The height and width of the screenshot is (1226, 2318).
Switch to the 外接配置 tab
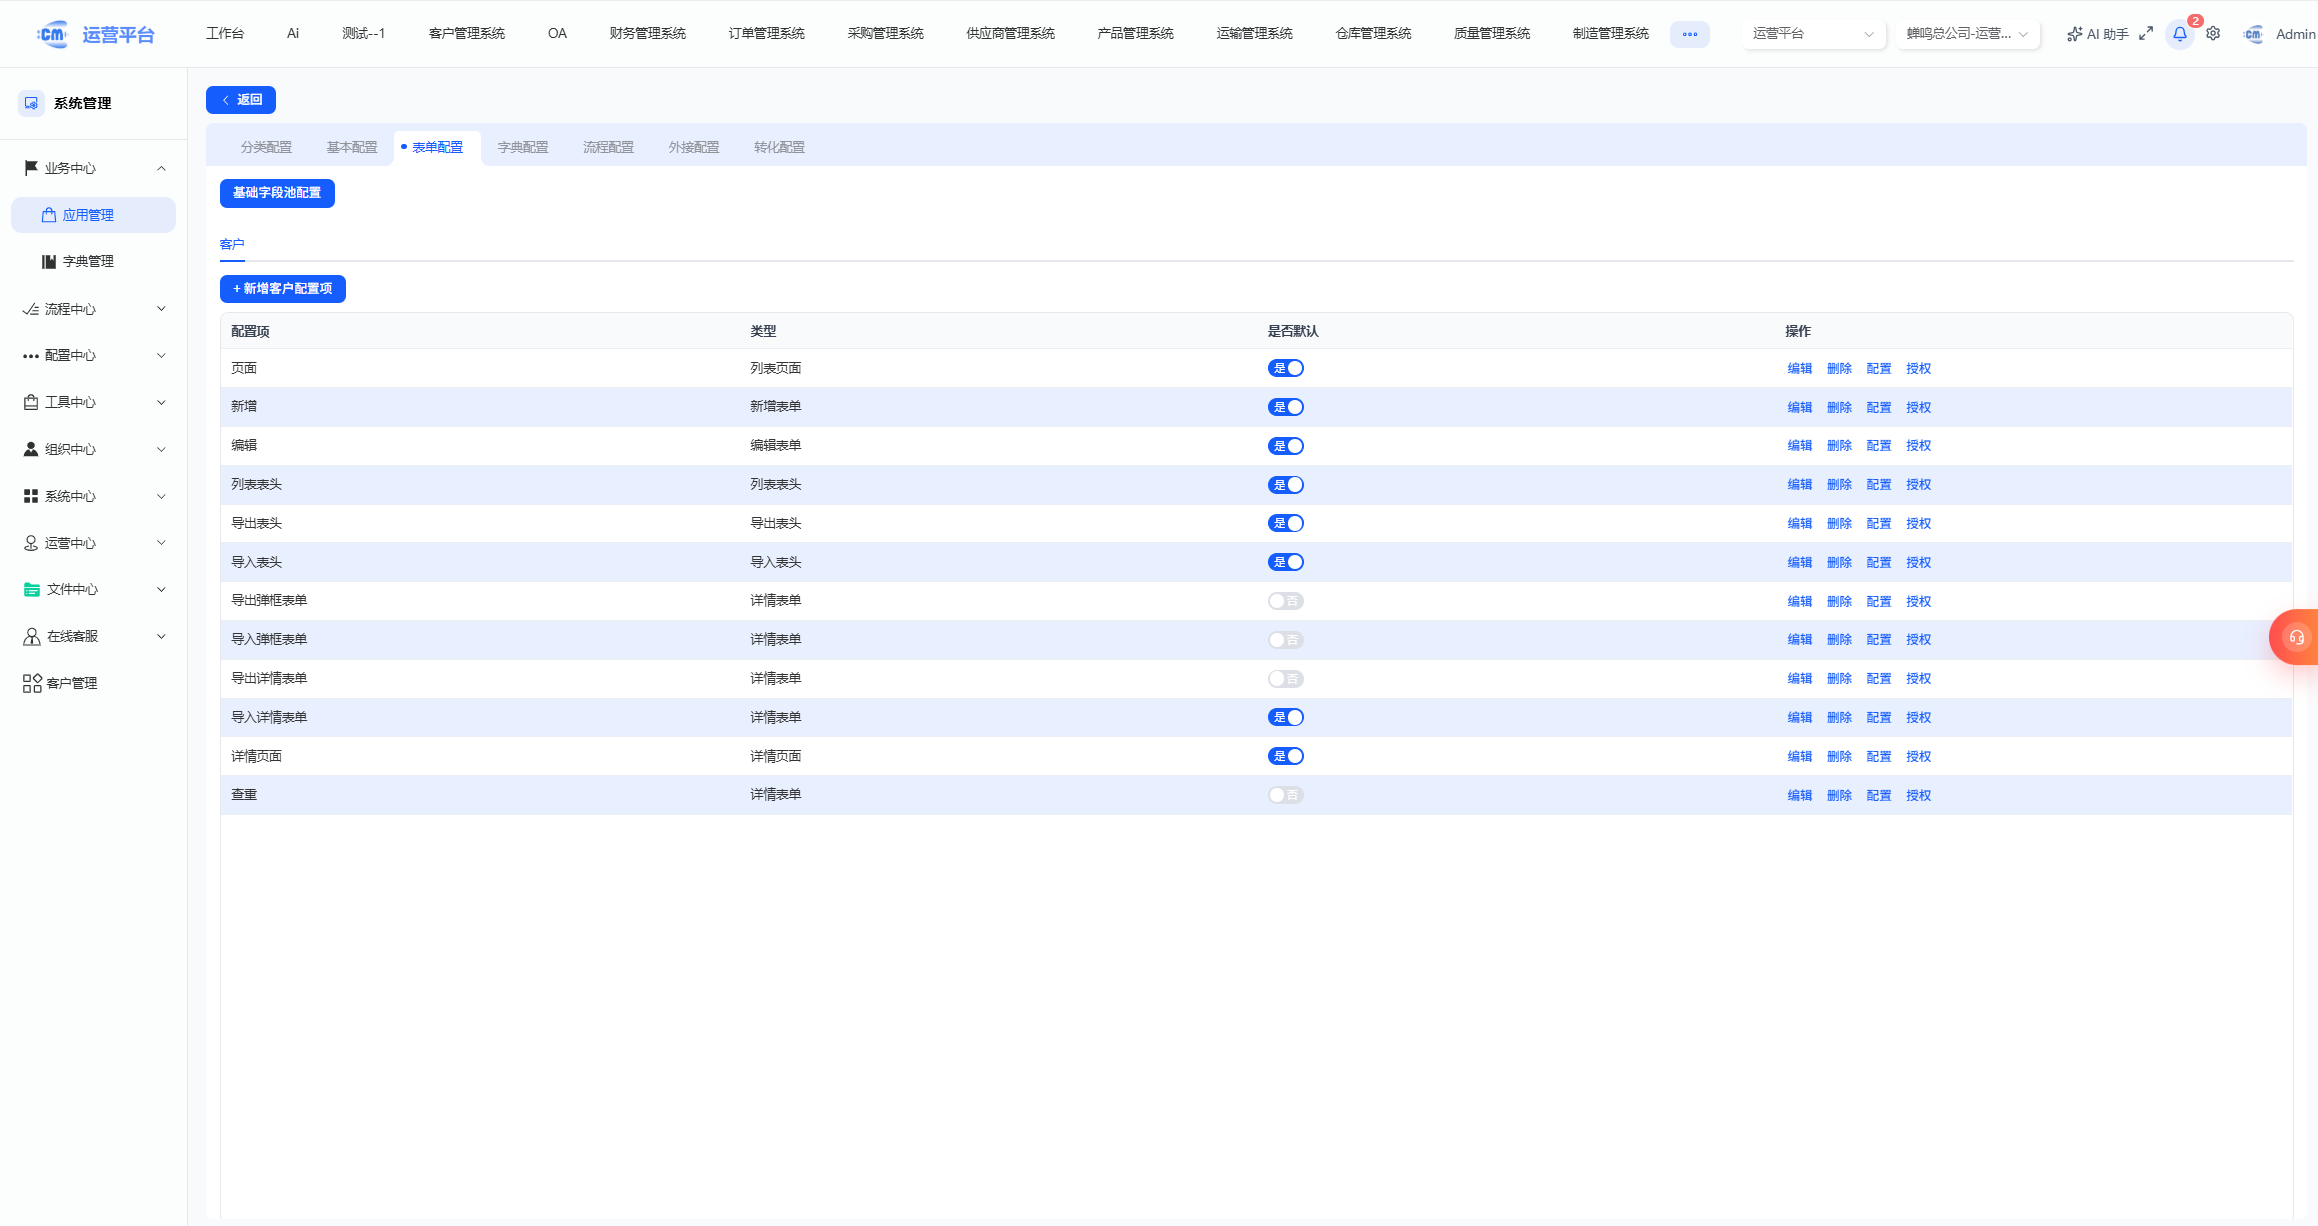[x=694, y=147]
